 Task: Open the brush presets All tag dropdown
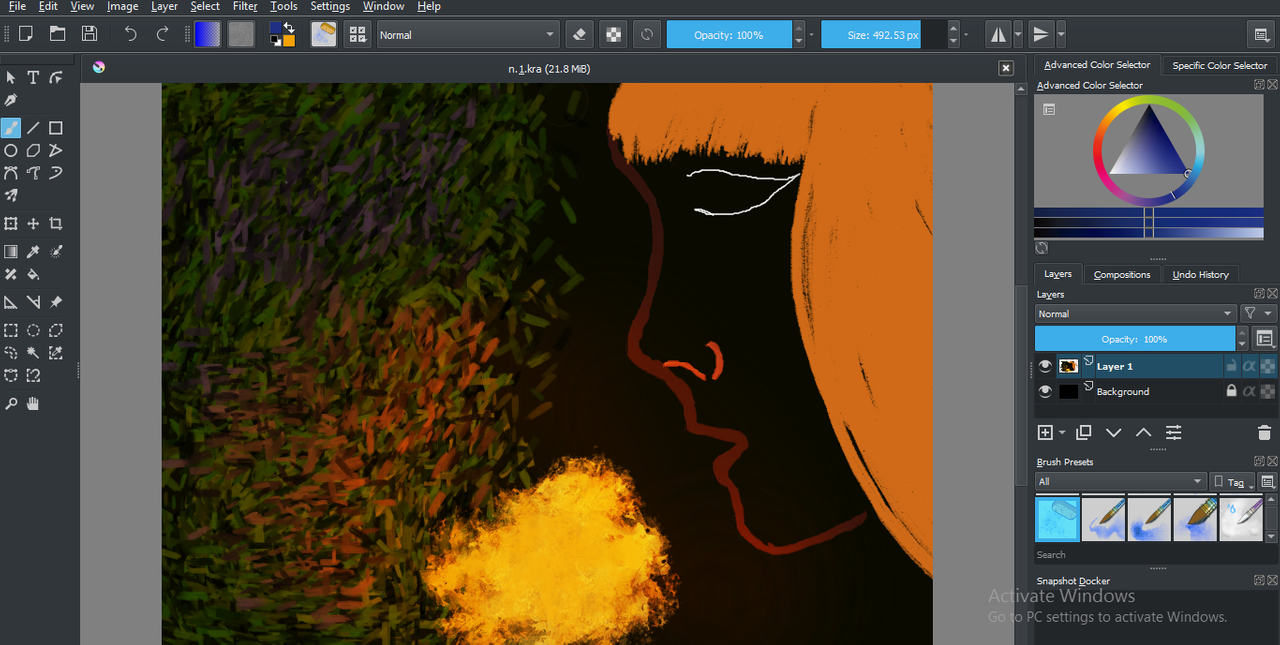click(x=1120, y=482)
